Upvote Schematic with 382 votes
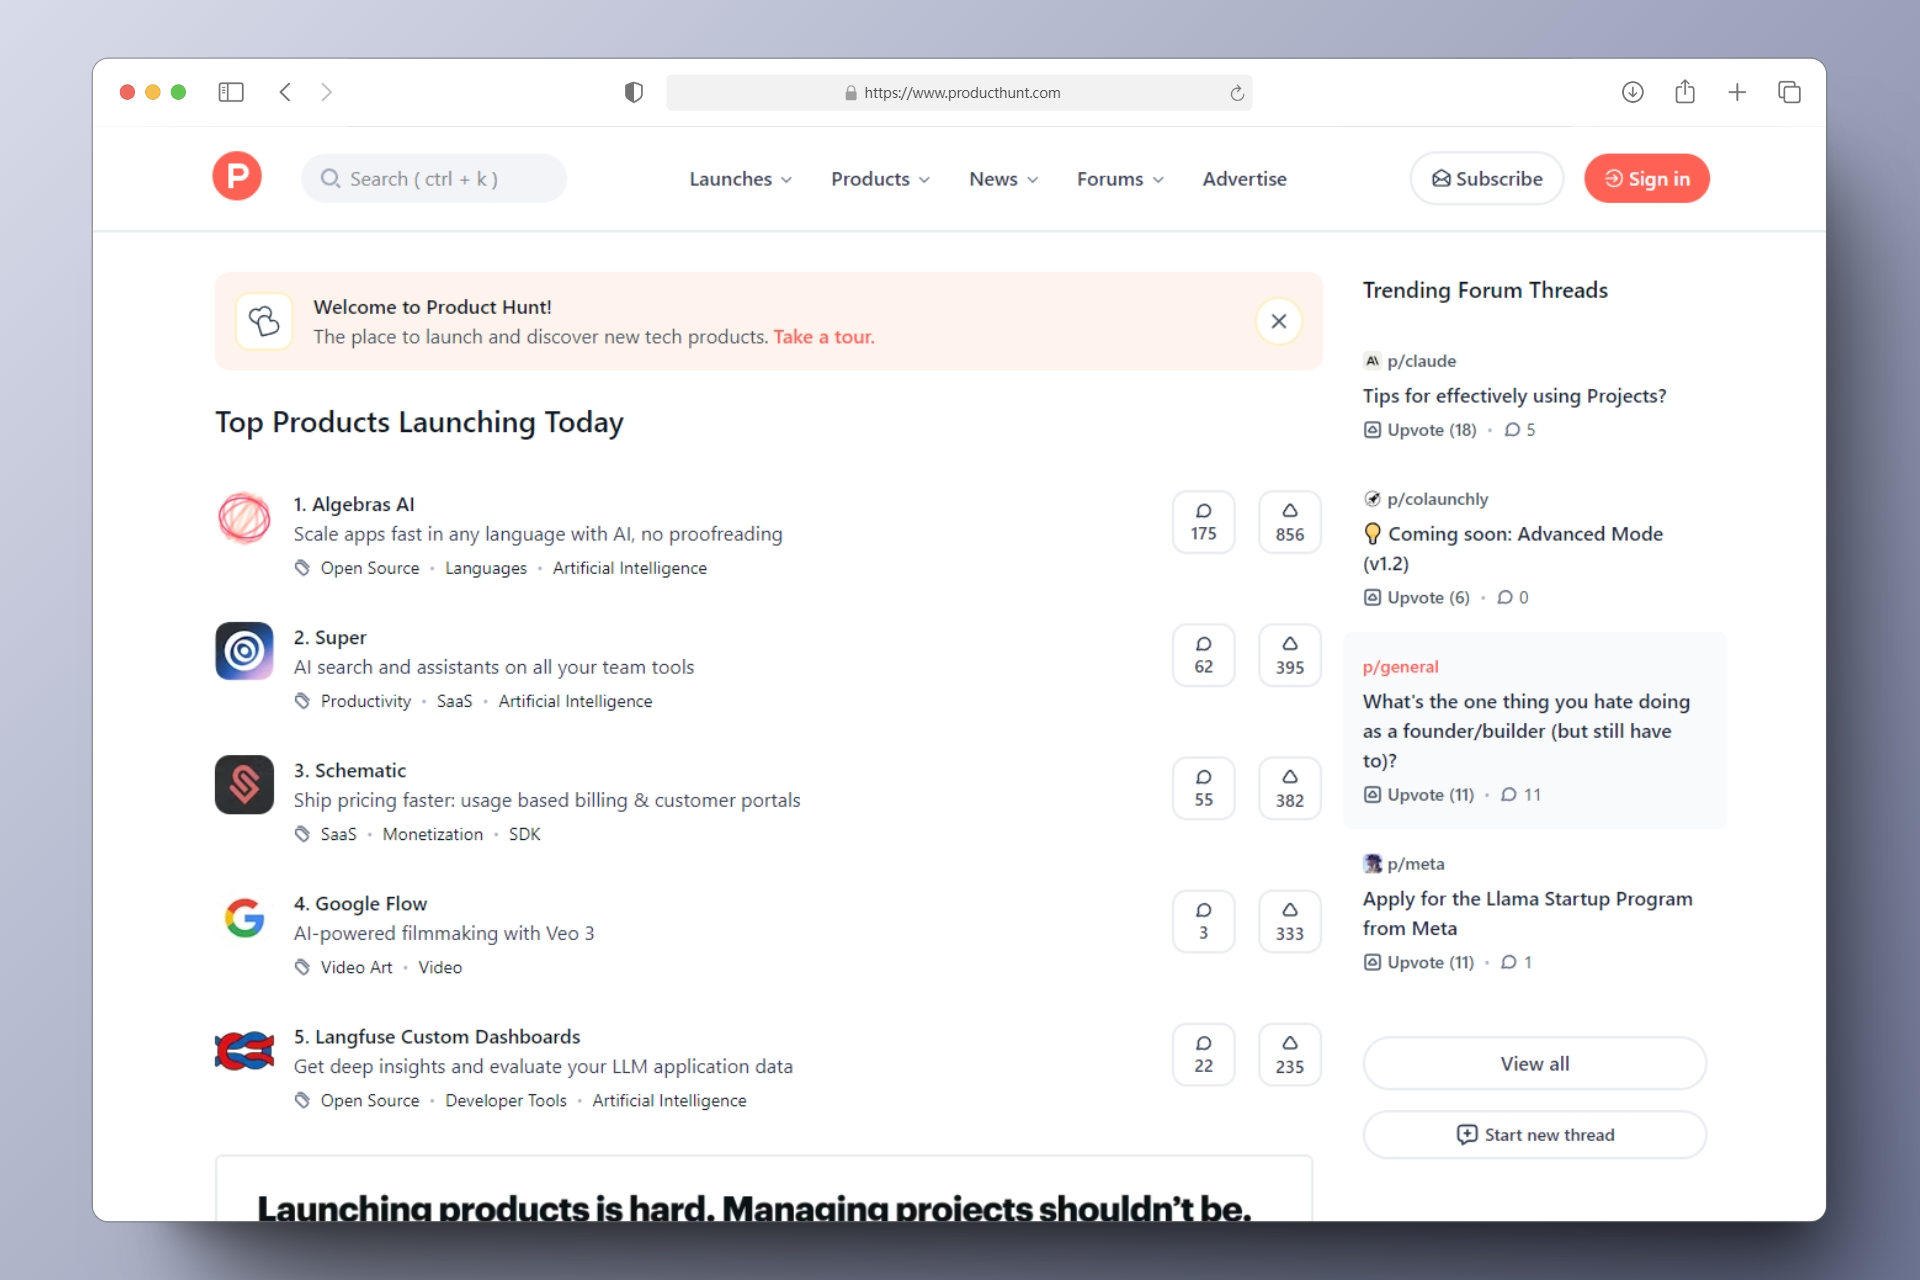Screen dimensions: 1920x1280 1289,788
